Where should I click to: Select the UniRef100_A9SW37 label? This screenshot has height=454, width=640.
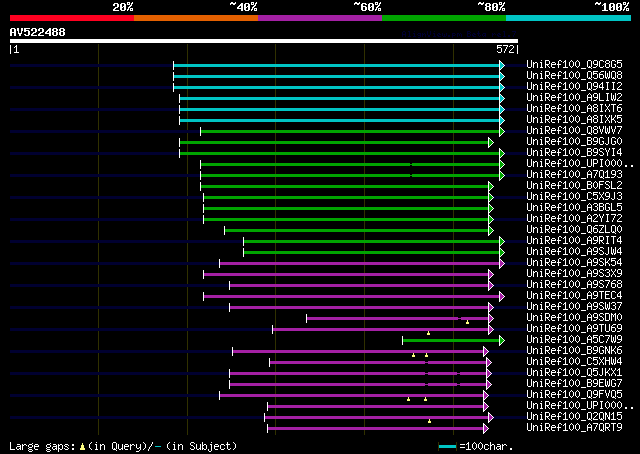tap(574, 307)
